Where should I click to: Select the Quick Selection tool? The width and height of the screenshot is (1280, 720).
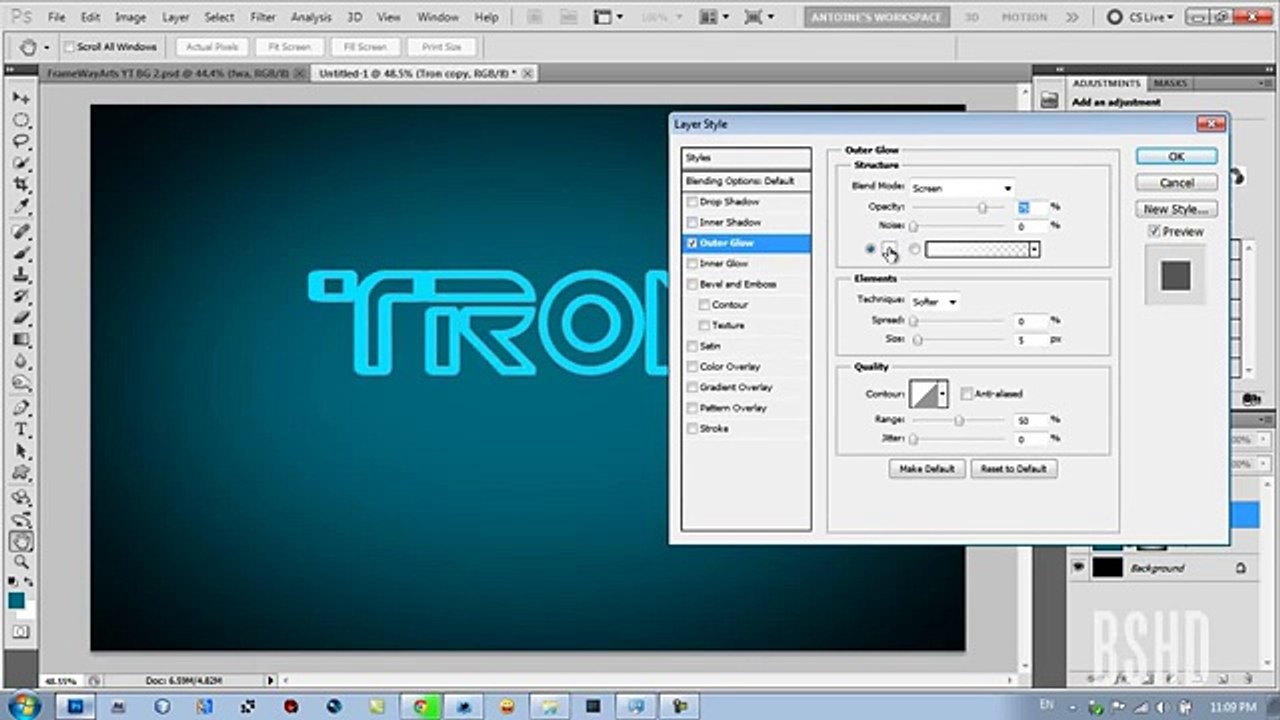21,163
